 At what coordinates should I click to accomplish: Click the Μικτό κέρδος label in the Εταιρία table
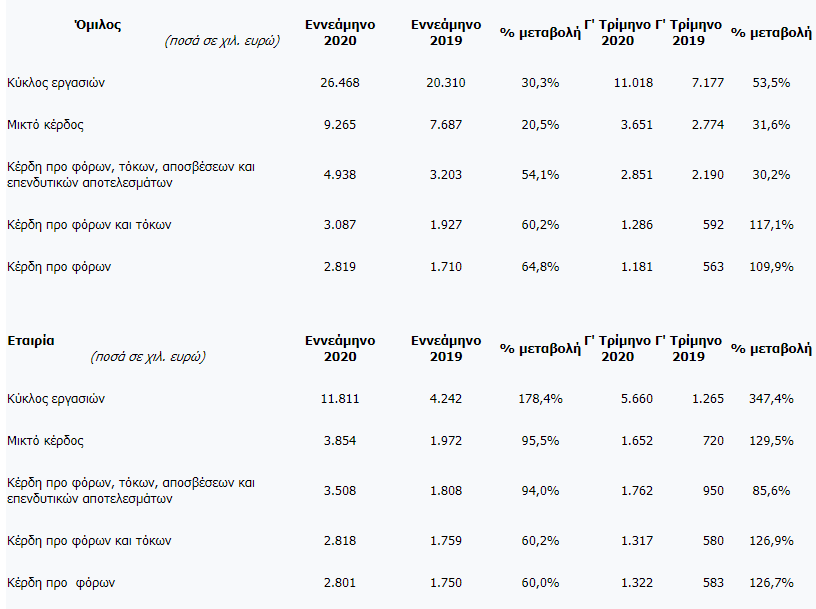(x=45, y=441)
